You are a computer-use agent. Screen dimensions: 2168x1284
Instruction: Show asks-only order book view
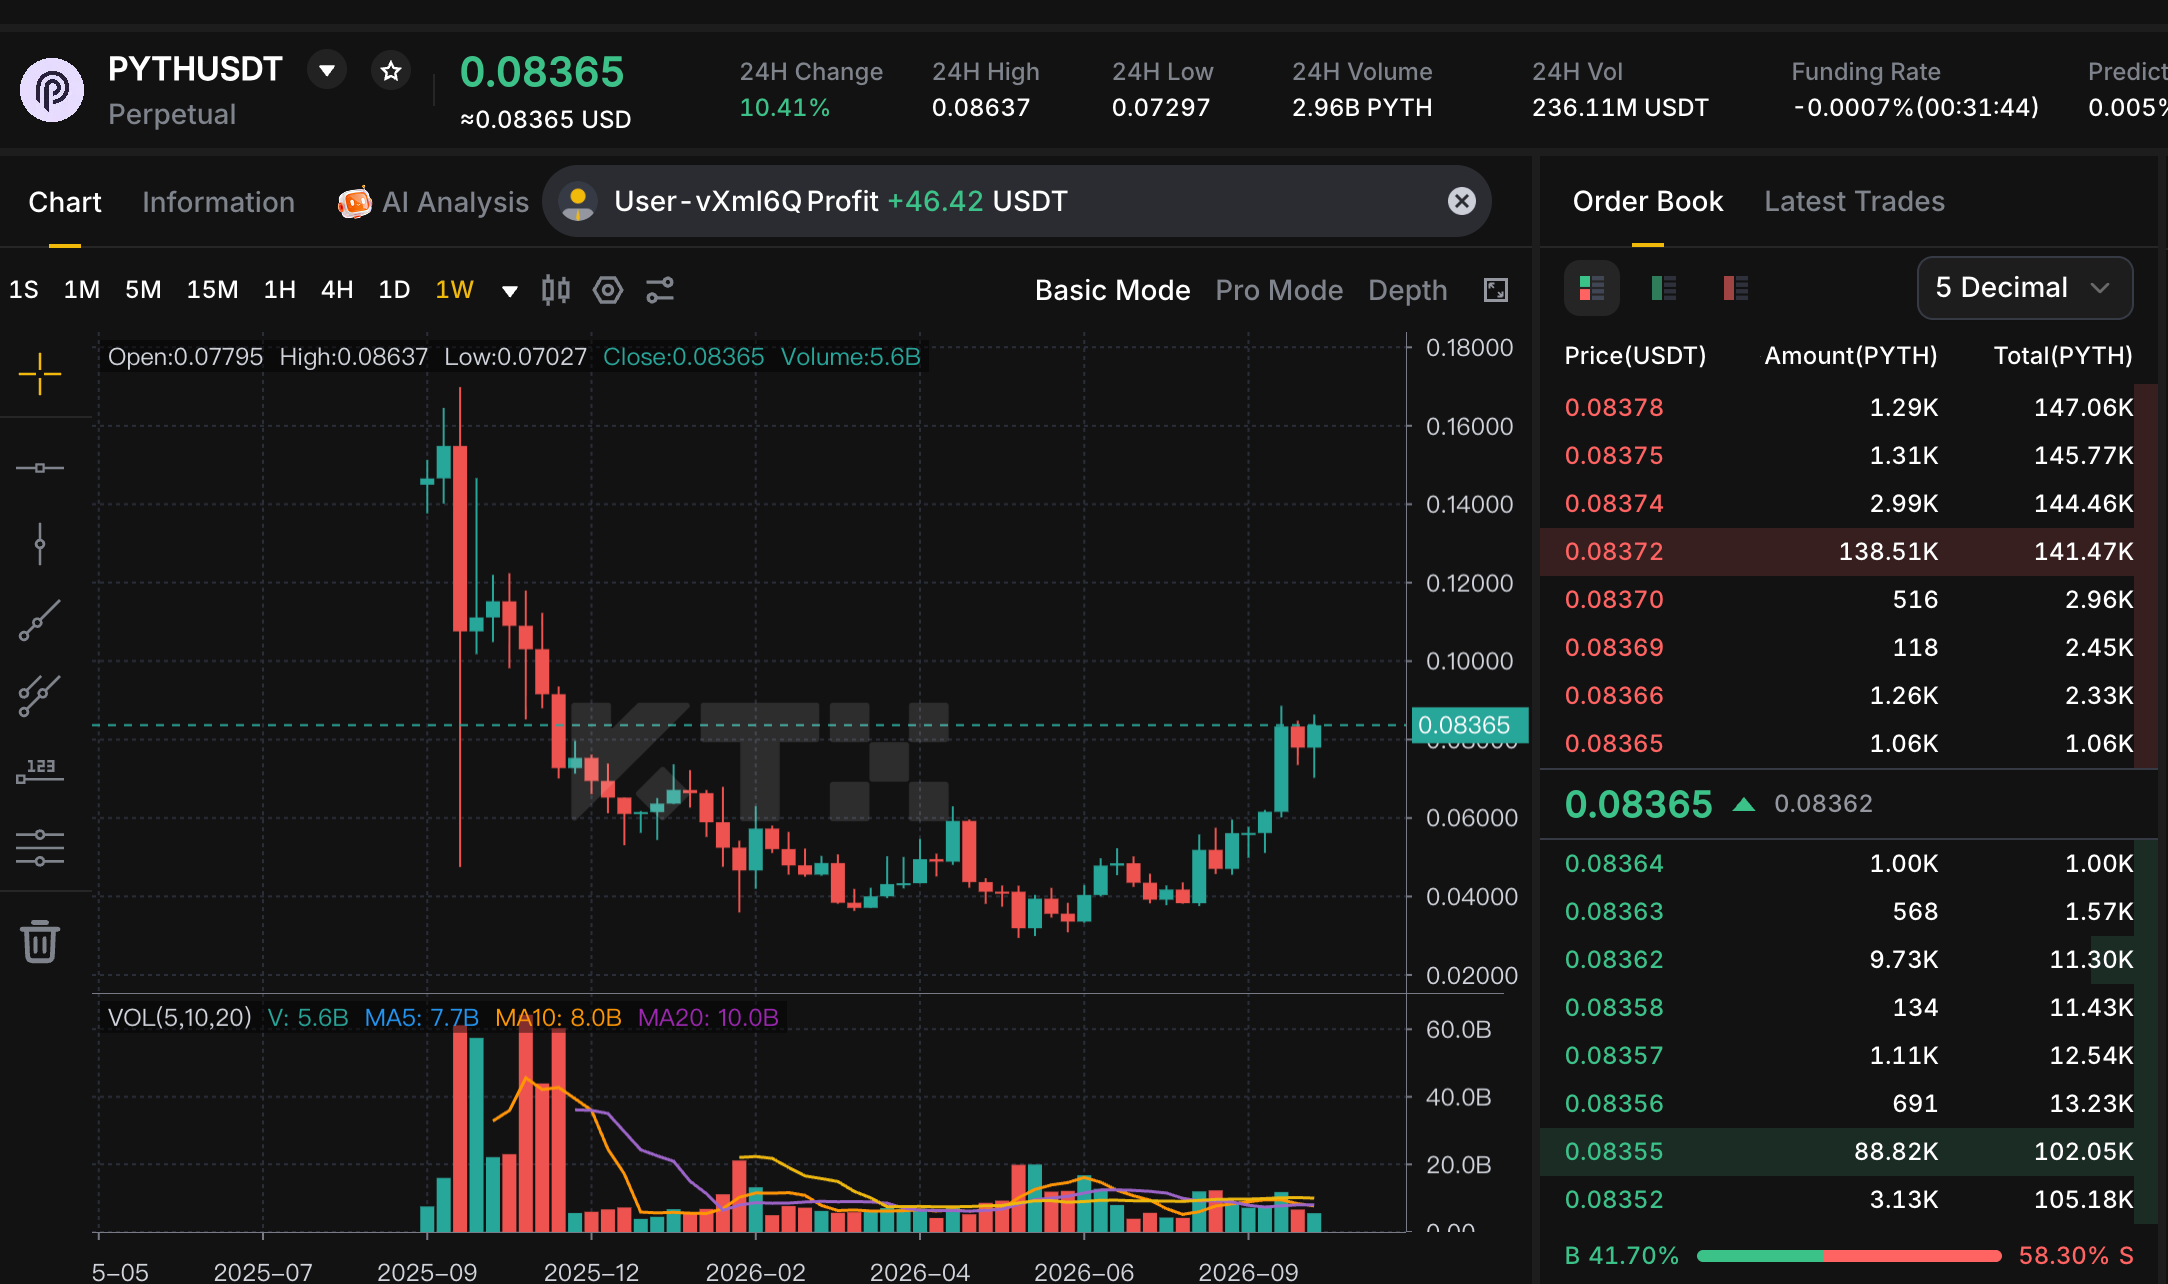1736,288
